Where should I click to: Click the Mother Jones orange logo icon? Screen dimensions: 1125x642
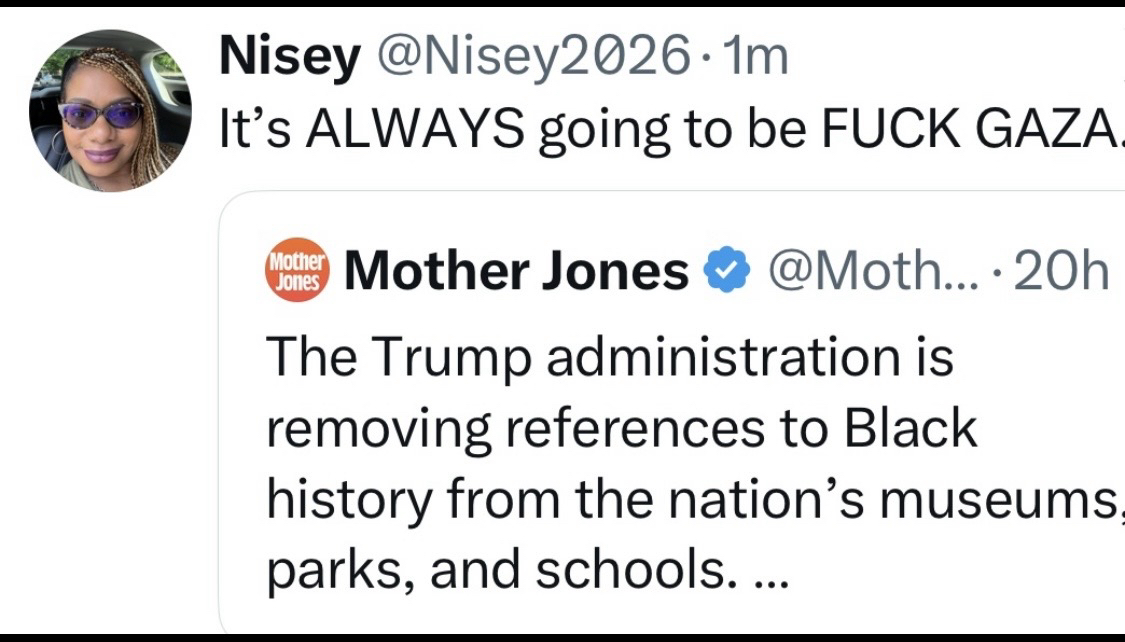pos(296,270)
